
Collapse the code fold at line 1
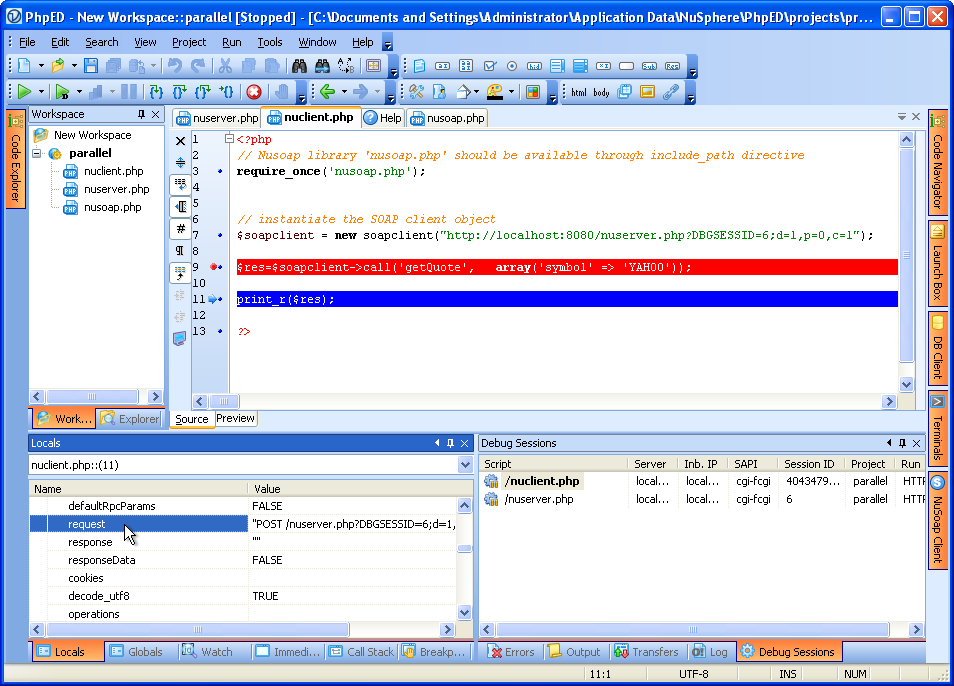point(229,140)
